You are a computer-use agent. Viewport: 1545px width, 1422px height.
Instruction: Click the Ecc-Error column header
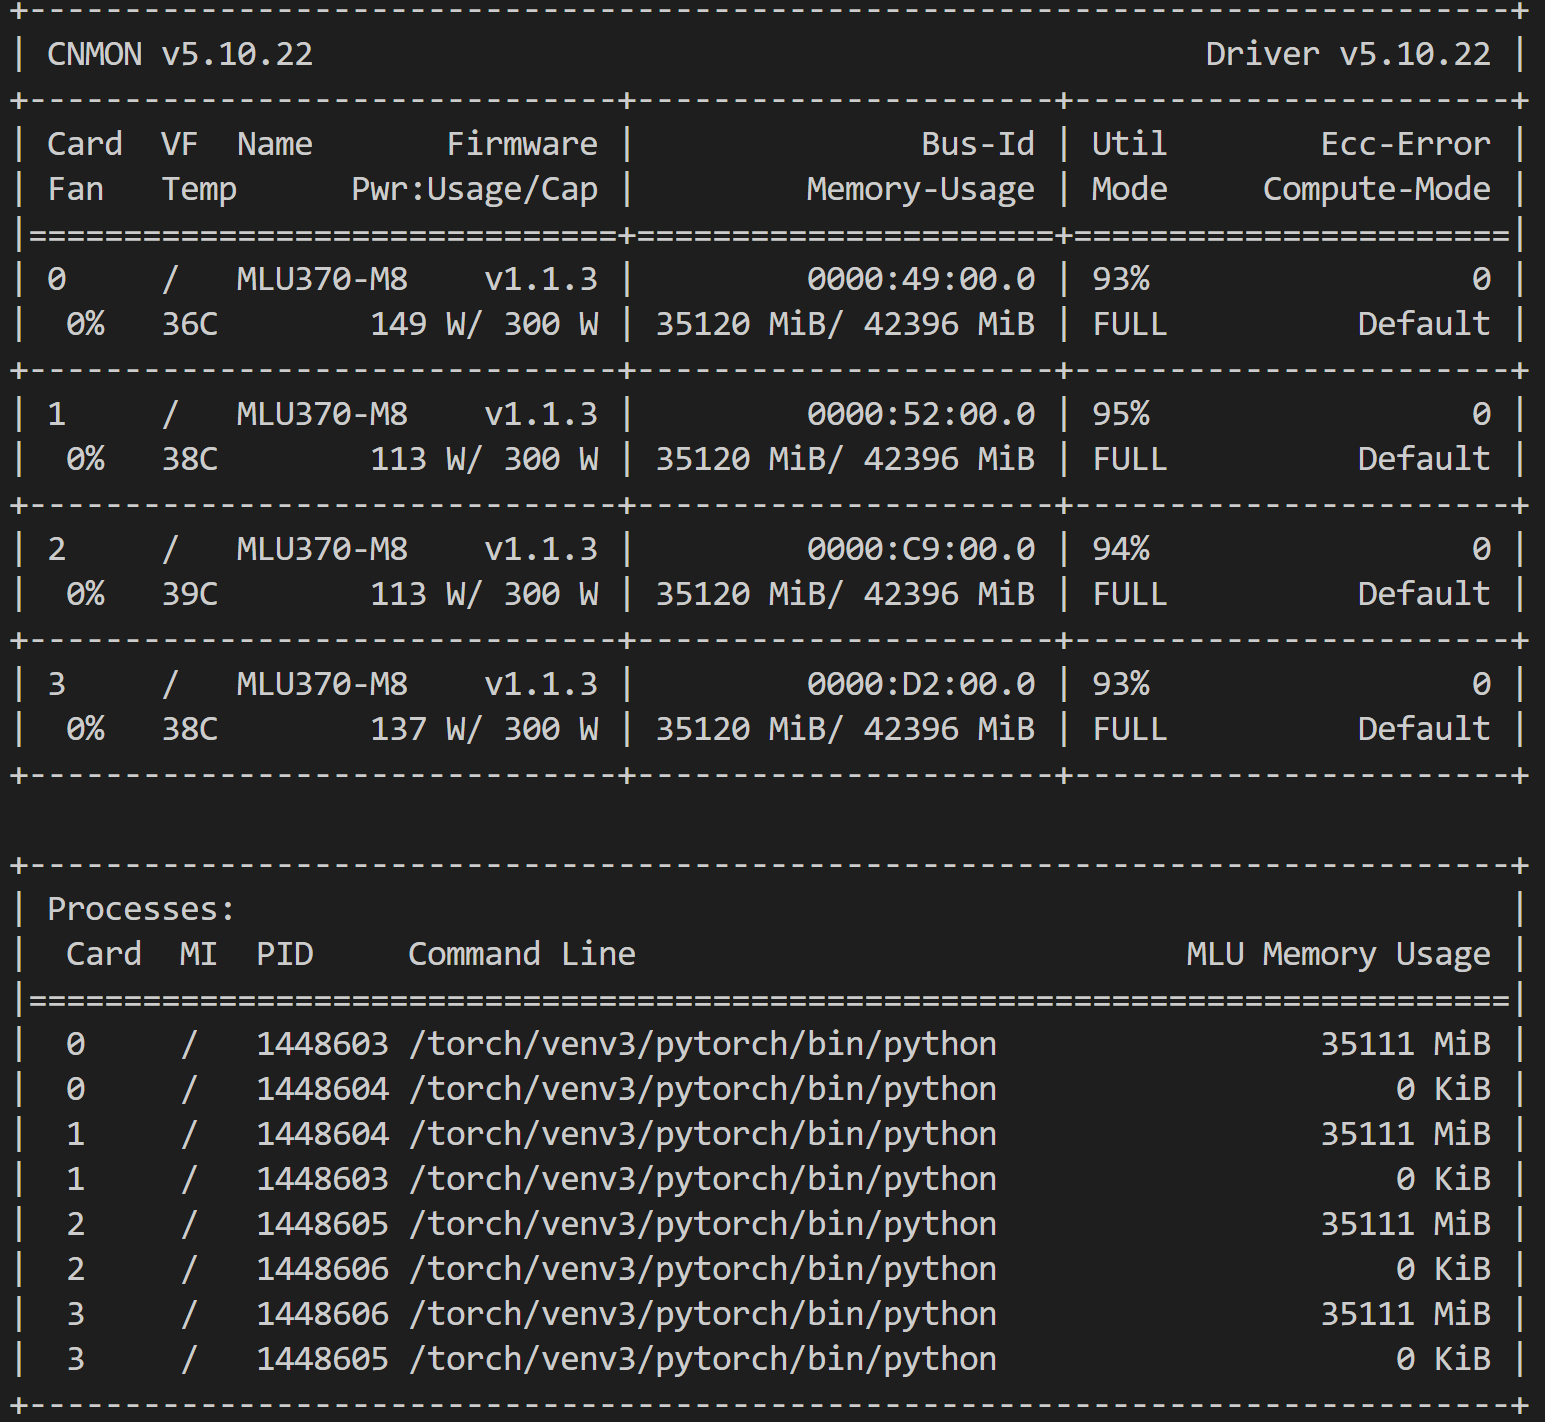point(1406,144)
